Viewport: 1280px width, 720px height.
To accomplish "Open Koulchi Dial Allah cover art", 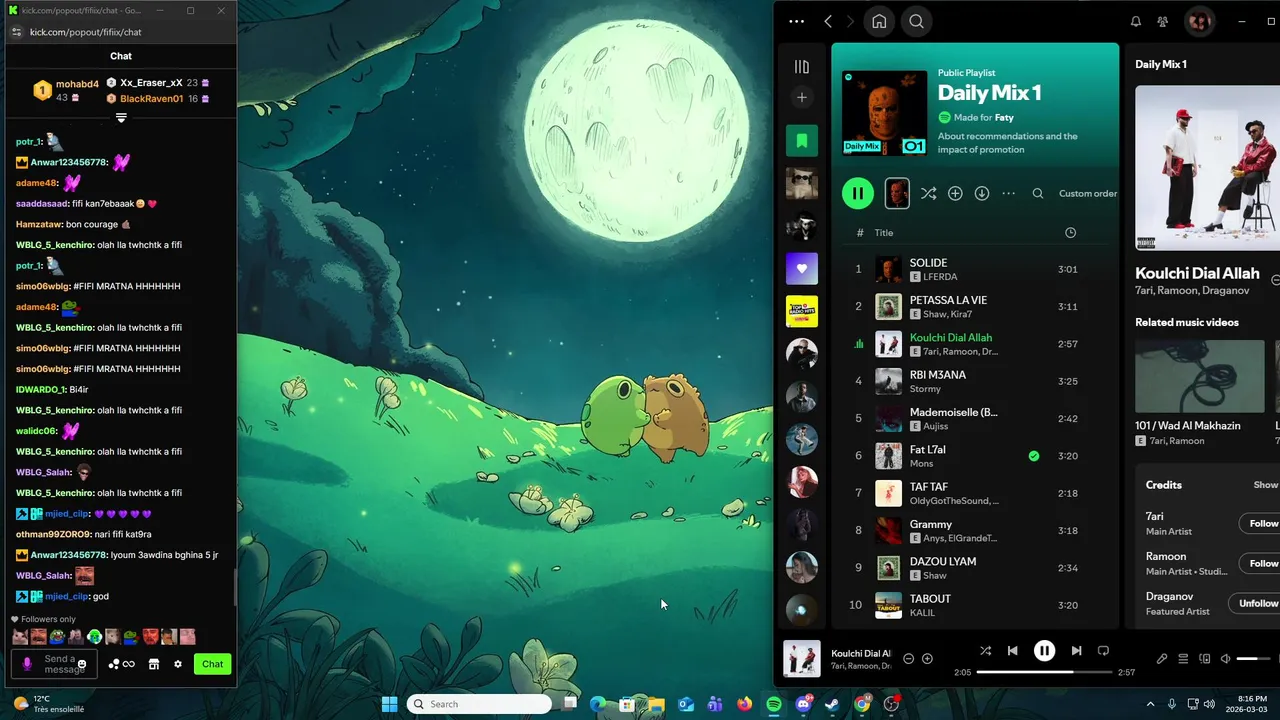I will (1207, 167).
